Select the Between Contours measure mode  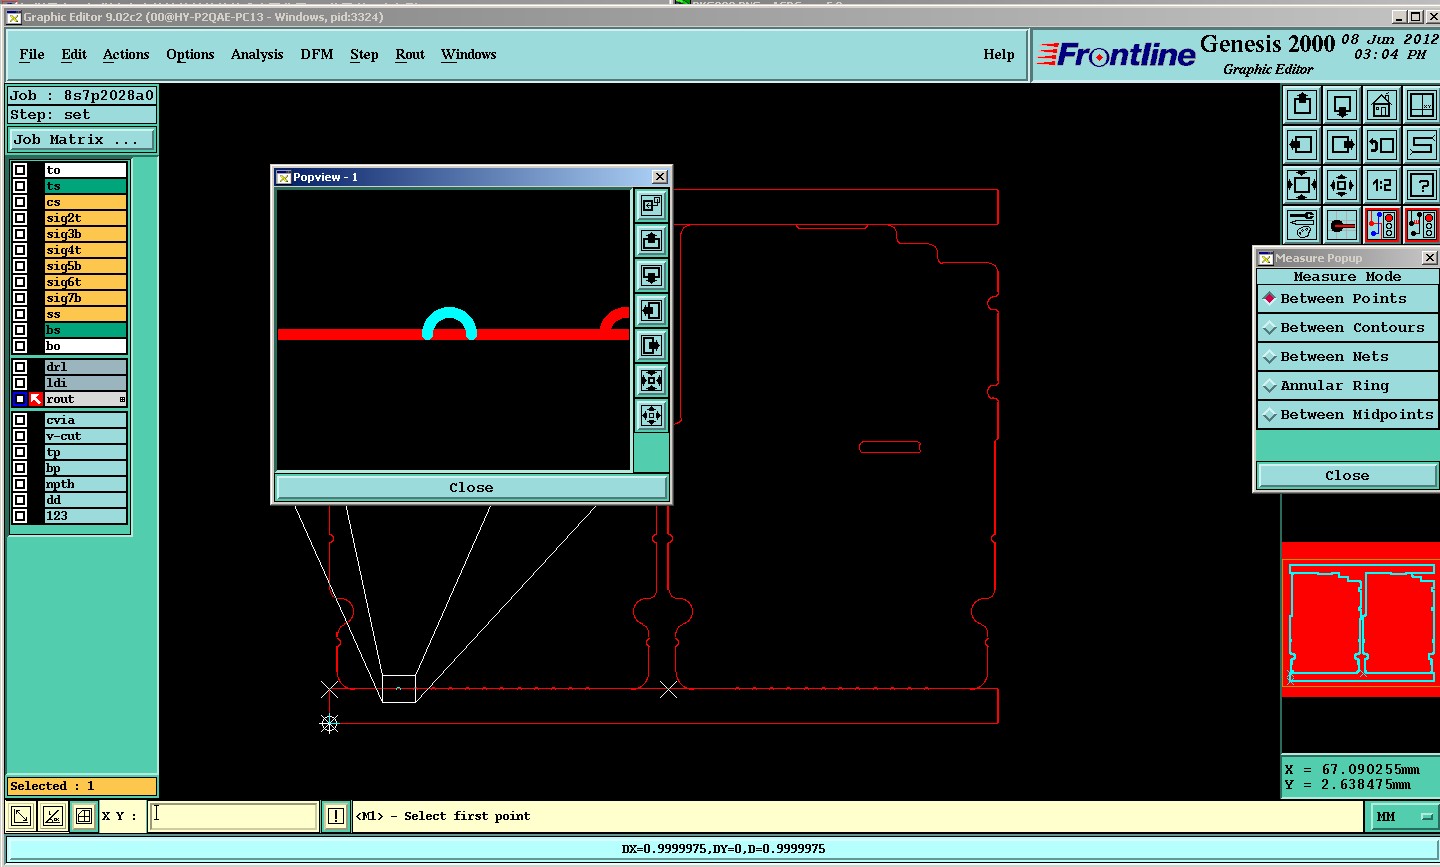(1347, 328)
